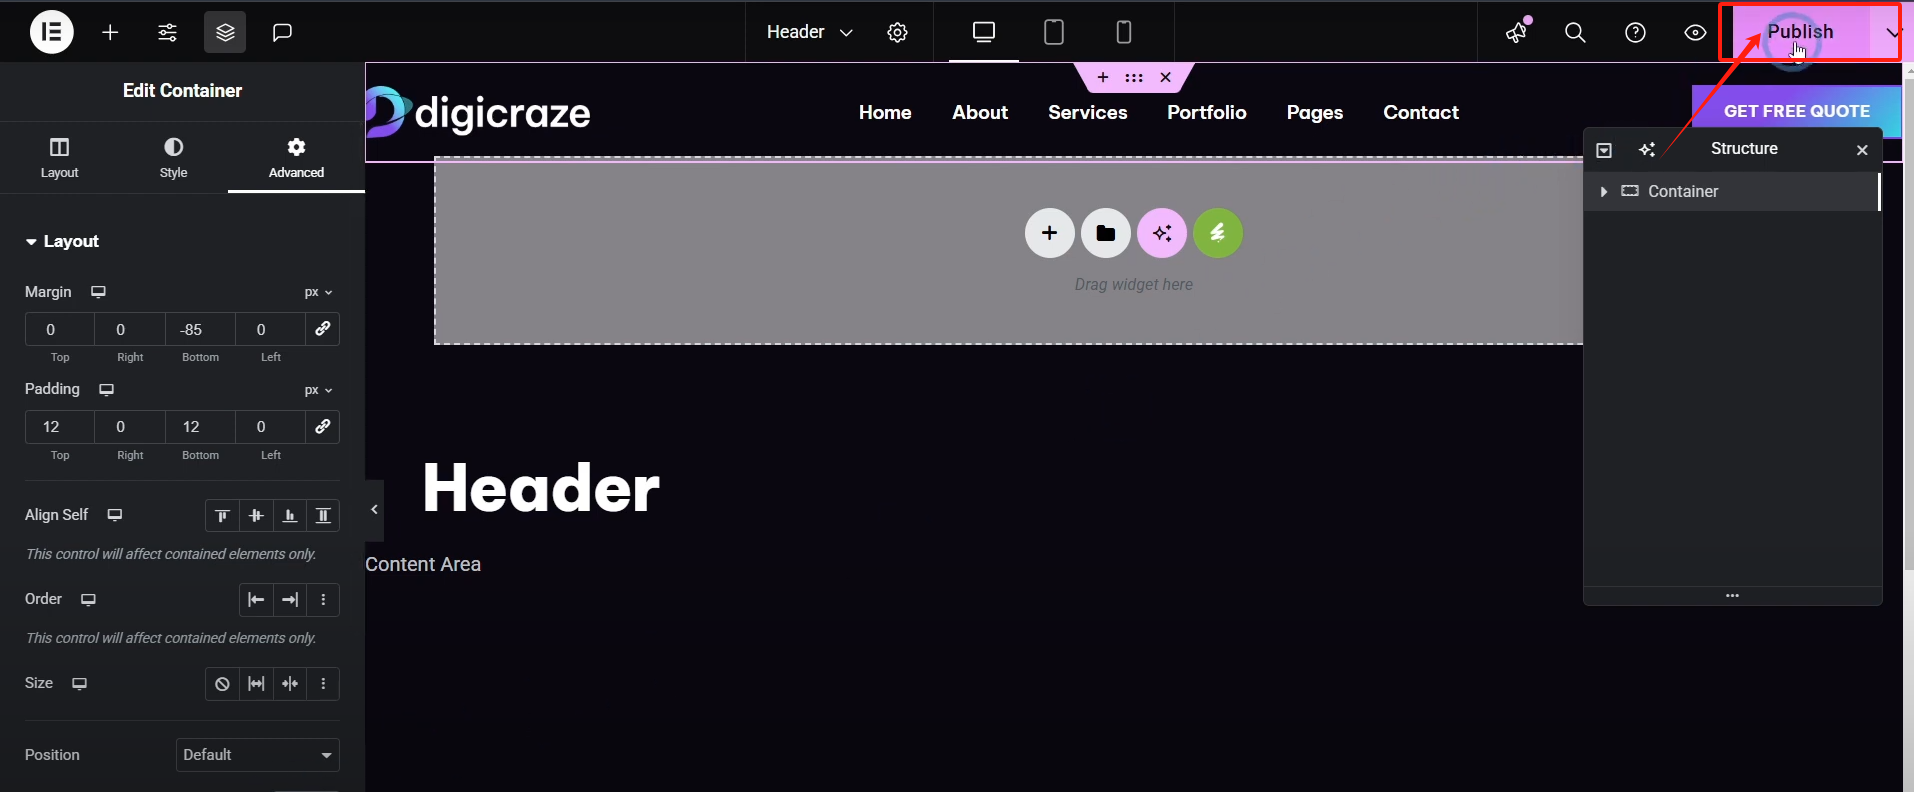This screenshot has height=792, width=1914.
Task: Expand the Container tree item
Action: (1603, 191)
